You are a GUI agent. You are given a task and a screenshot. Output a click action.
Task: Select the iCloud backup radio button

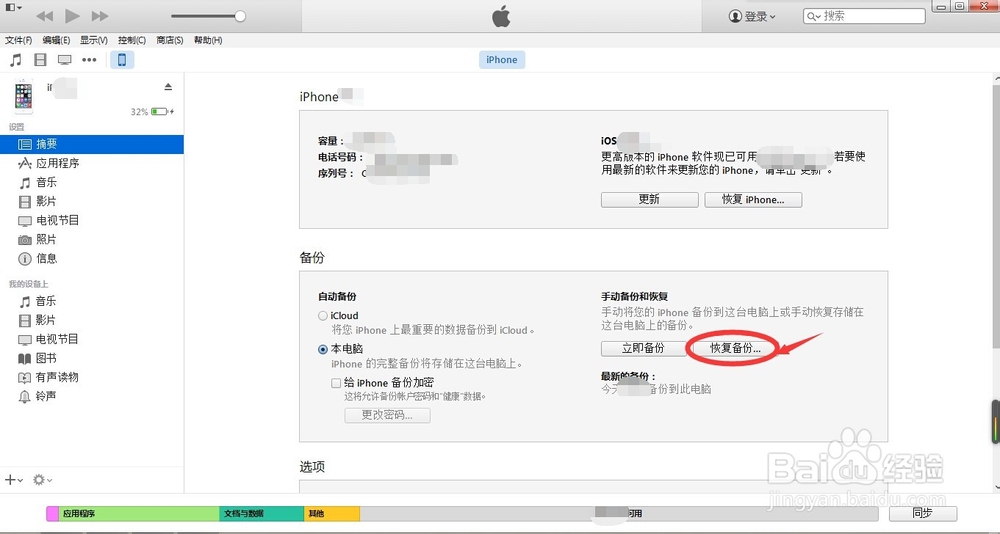323,315
